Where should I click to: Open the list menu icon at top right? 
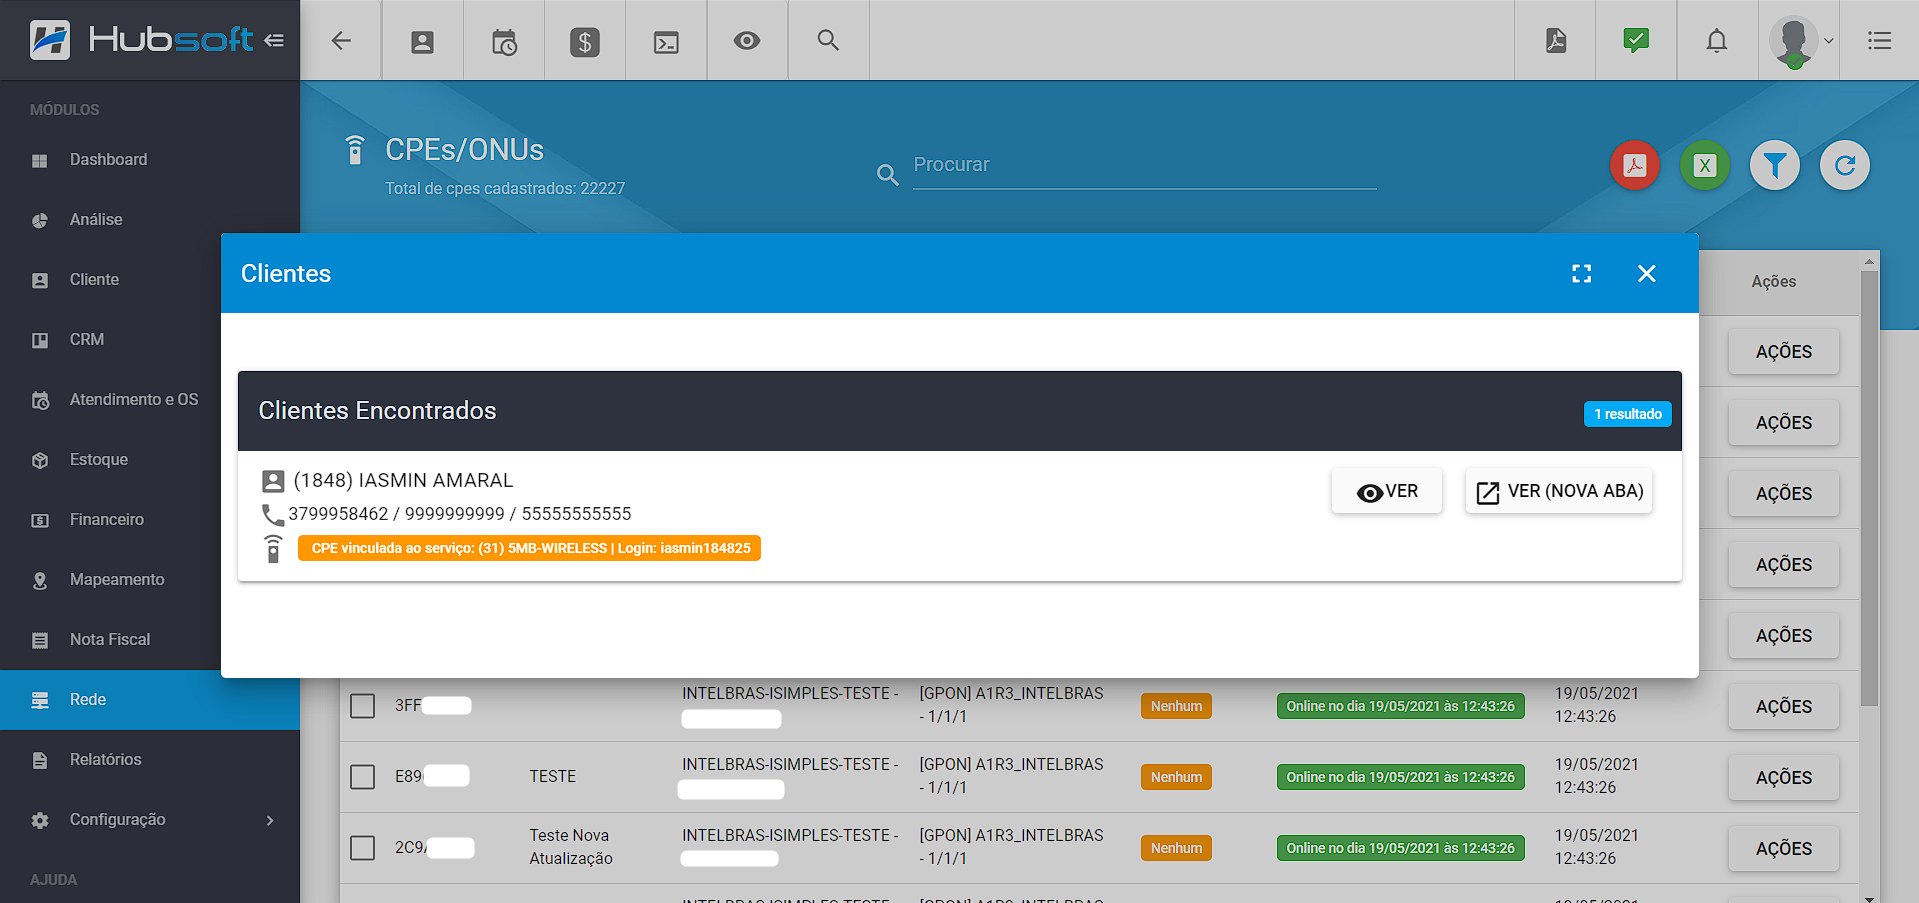(x=1879, y=40)
